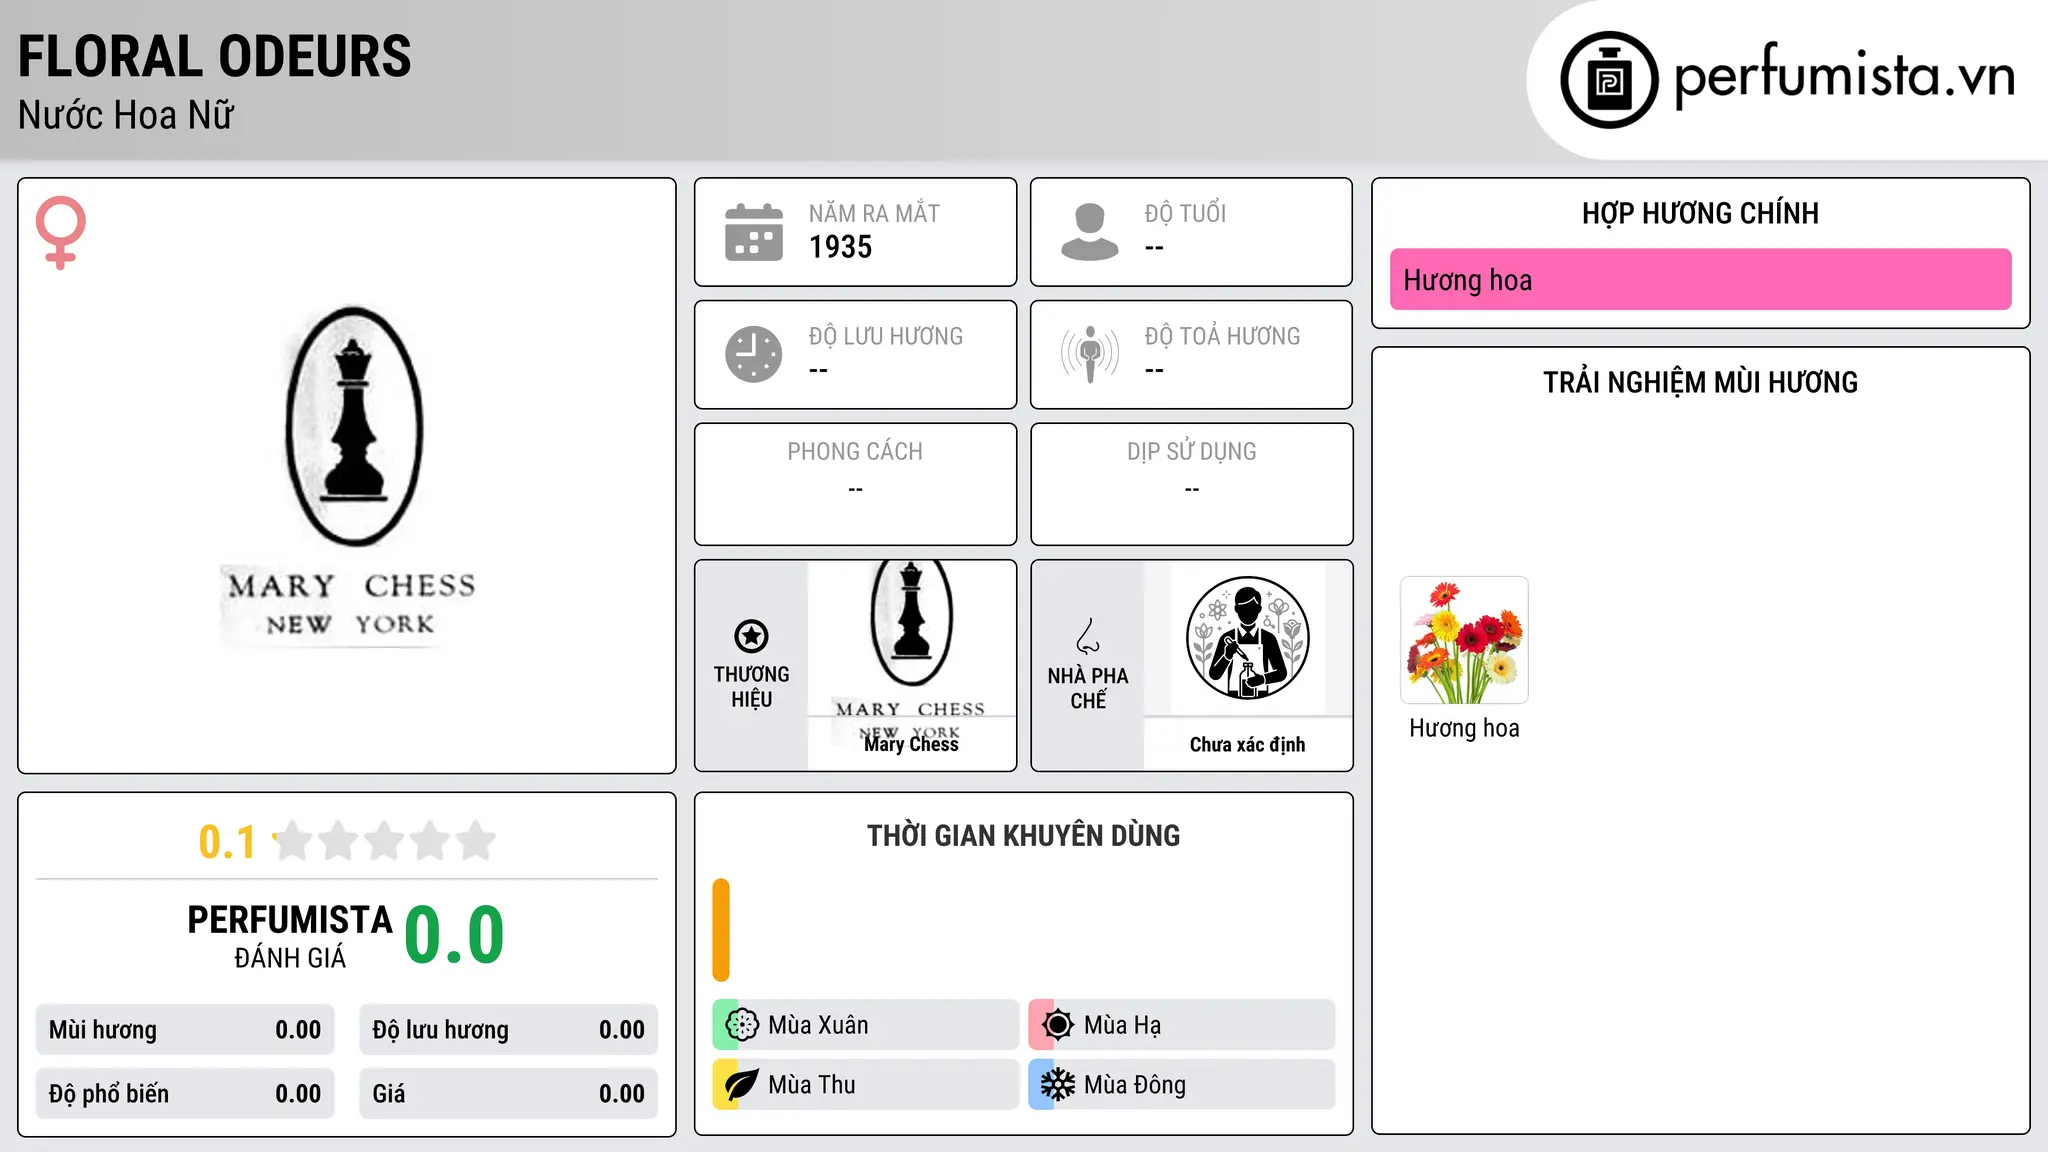Select the Mùa Xuân season bar
Viewport: 2048px width, 1152px height.
[x=865, y=1025]
